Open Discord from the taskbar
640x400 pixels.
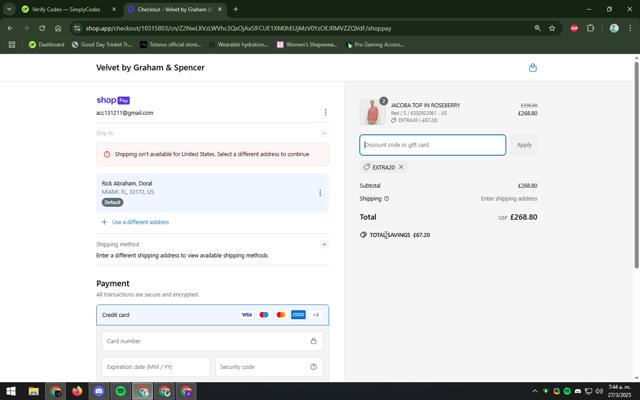coord(99,391)
